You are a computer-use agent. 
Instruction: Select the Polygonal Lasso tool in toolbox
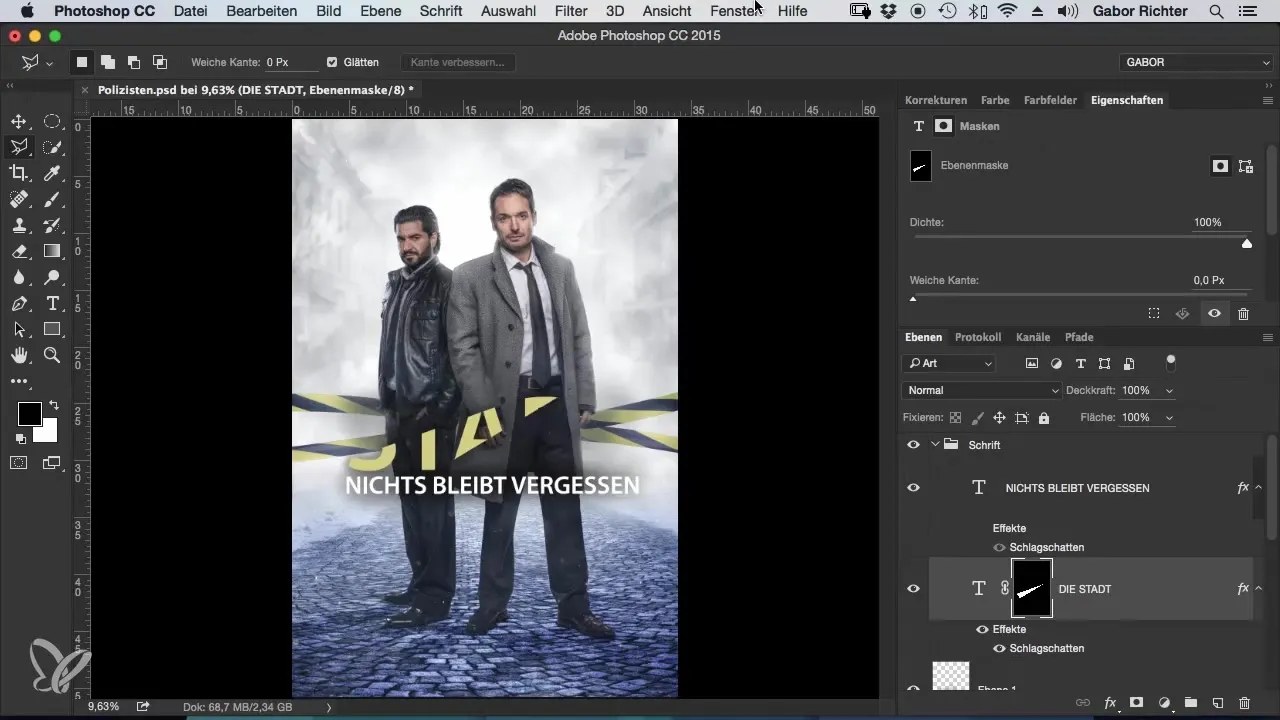pos(19,147)
